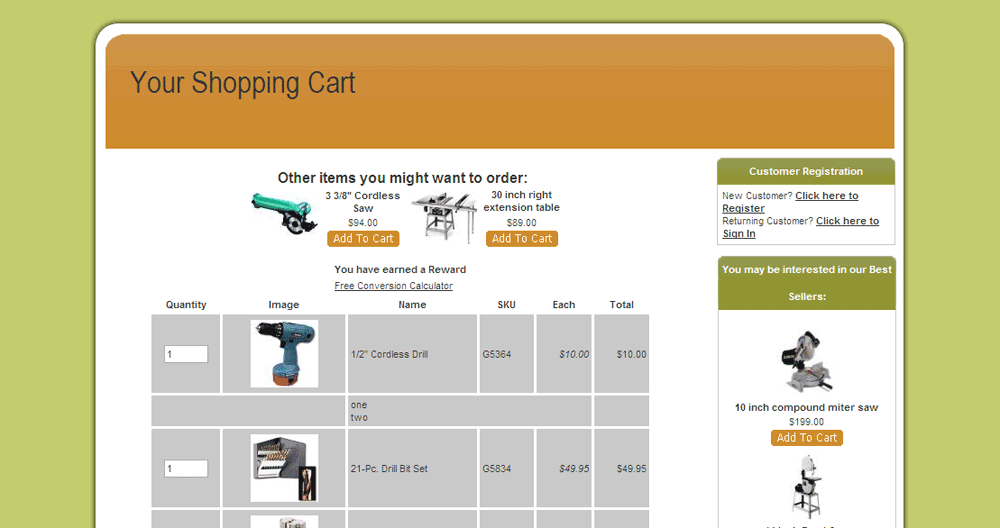The width and height of the screenshot is (1000, 528).
Task: Click the 10 inch compound miter saw image
Action: (x=806, y=360)
